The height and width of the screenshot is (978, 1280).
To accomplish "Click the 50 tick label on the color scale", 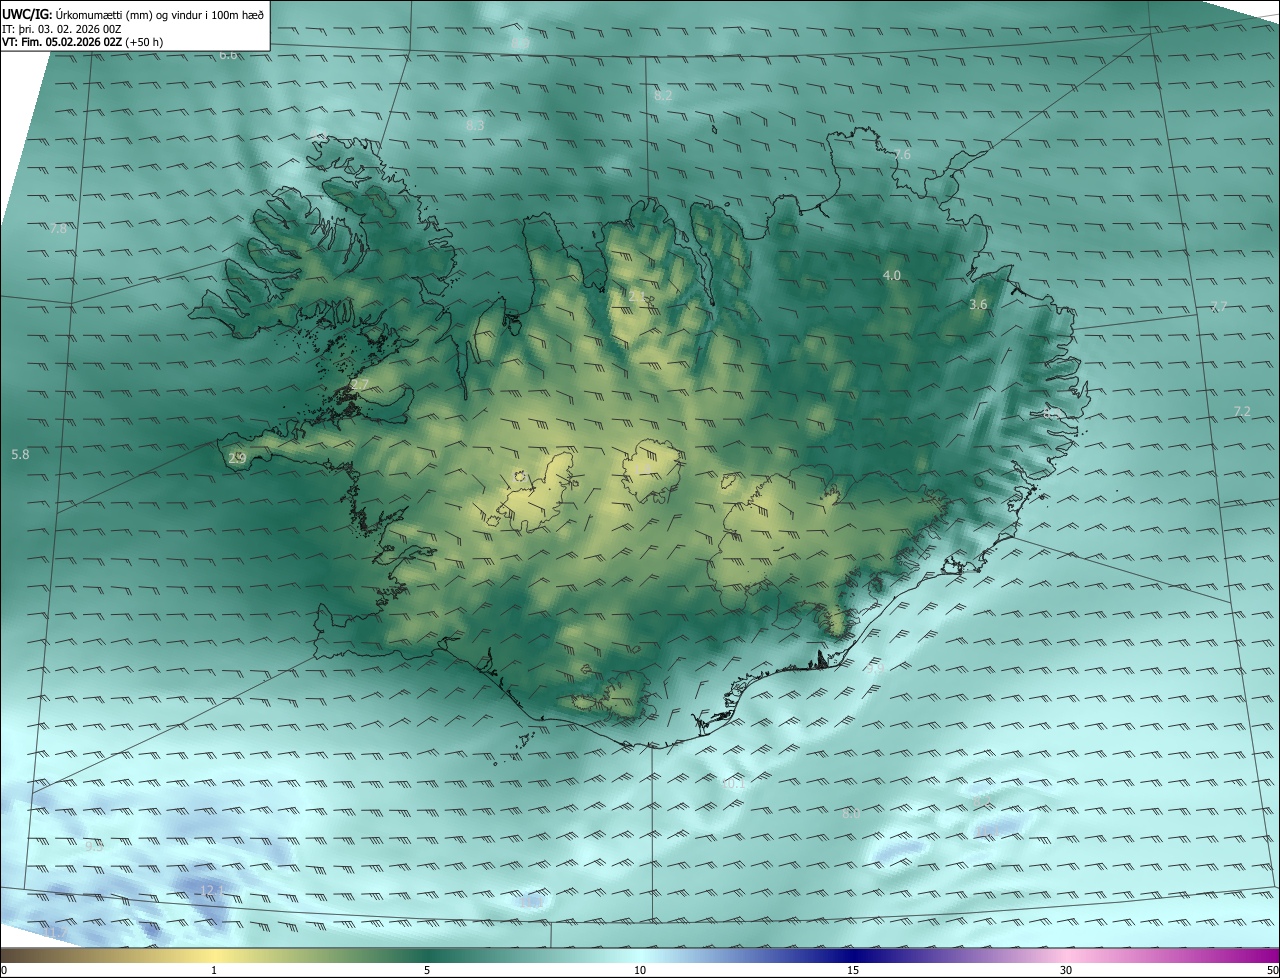I will (1272, 970).
